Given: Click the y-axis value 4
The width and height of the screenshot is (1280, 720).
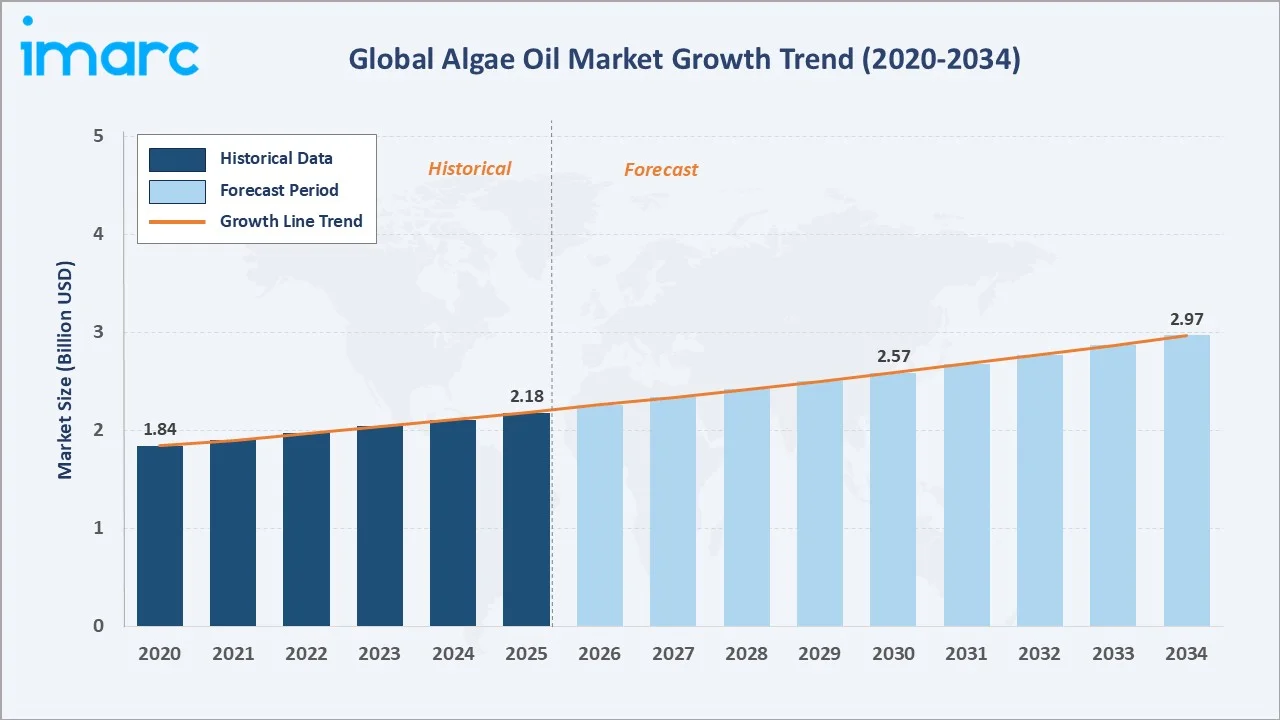Looking at the screenshot, I should 98,235.
